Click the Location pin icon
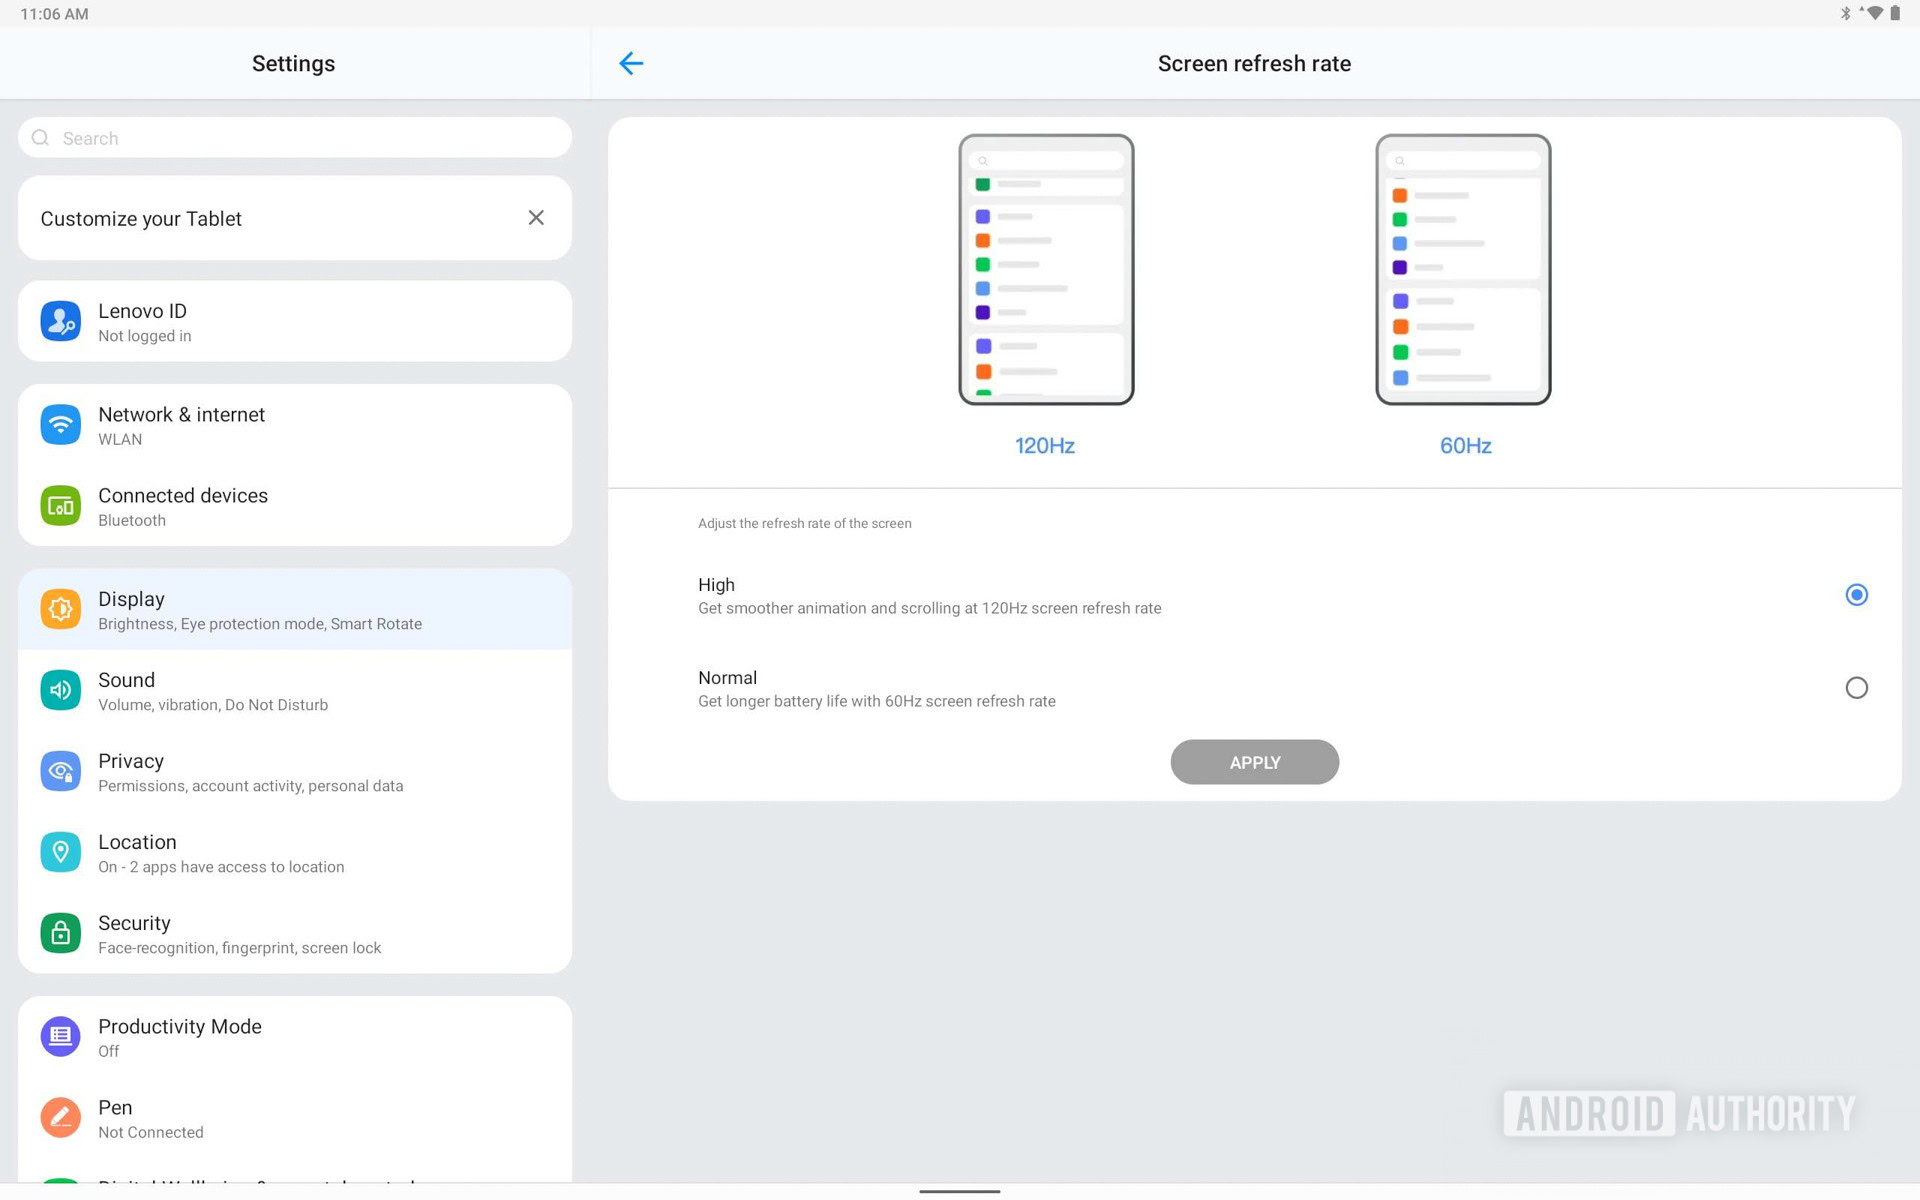 [x=61, y=852]
